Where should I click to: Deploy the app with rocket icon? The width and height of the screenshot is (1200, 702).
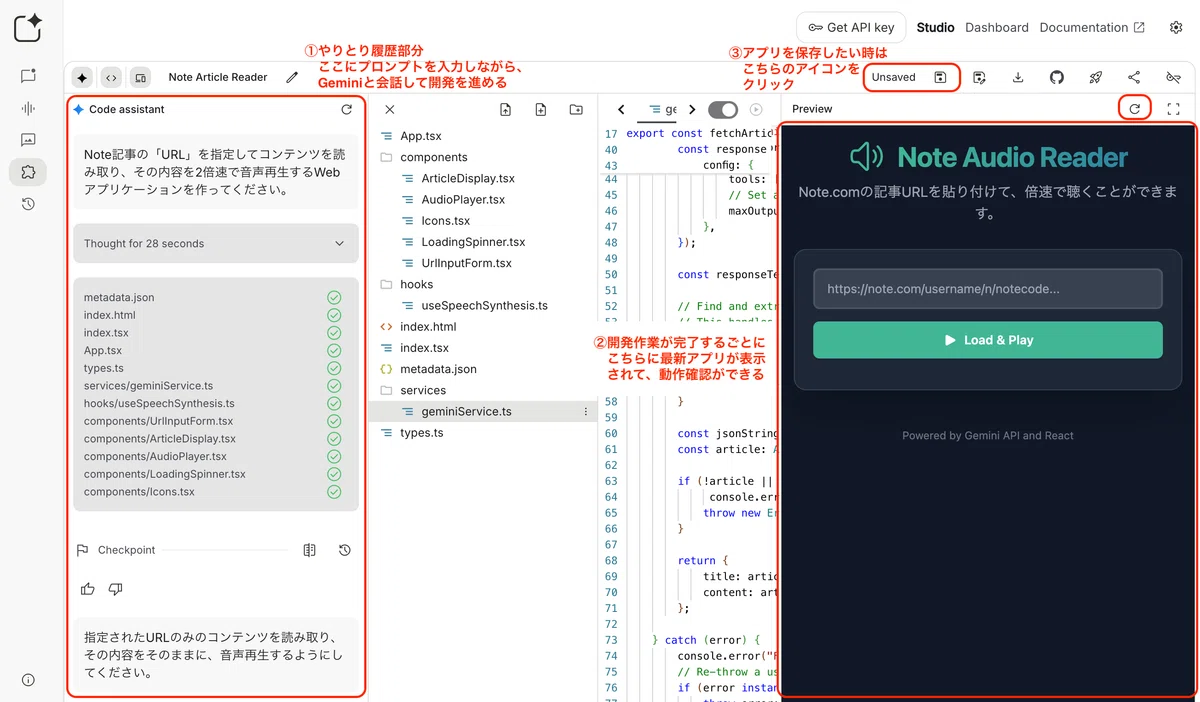pos(1095,77)
